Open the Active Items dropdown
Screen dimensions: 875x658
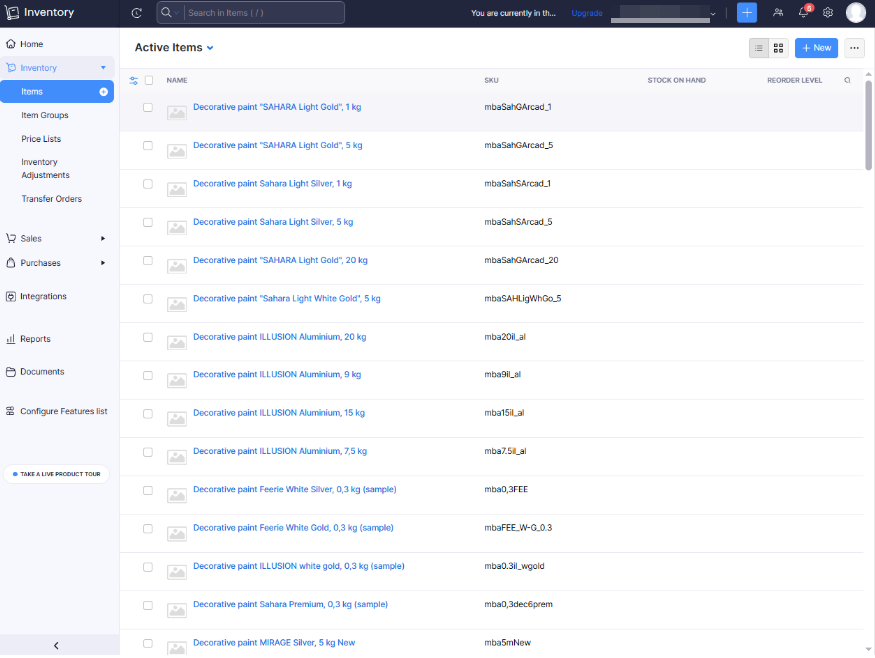pos(173,47)
